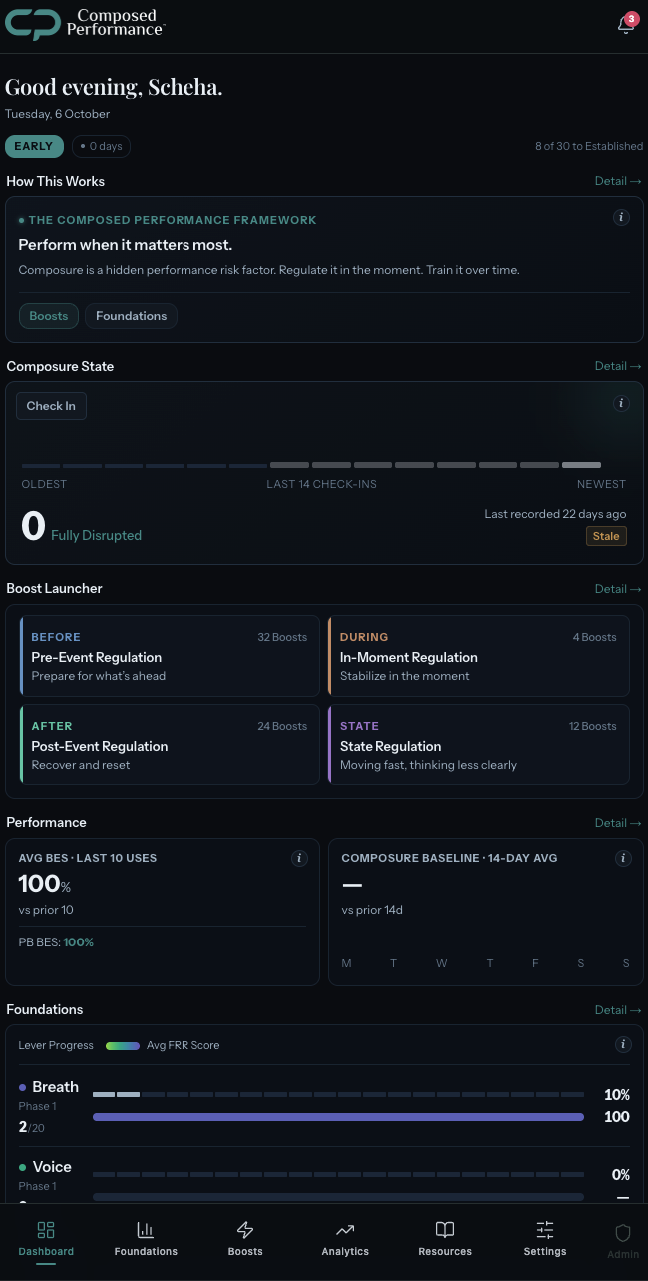Open Detail for How This Works

pos(618,181)
